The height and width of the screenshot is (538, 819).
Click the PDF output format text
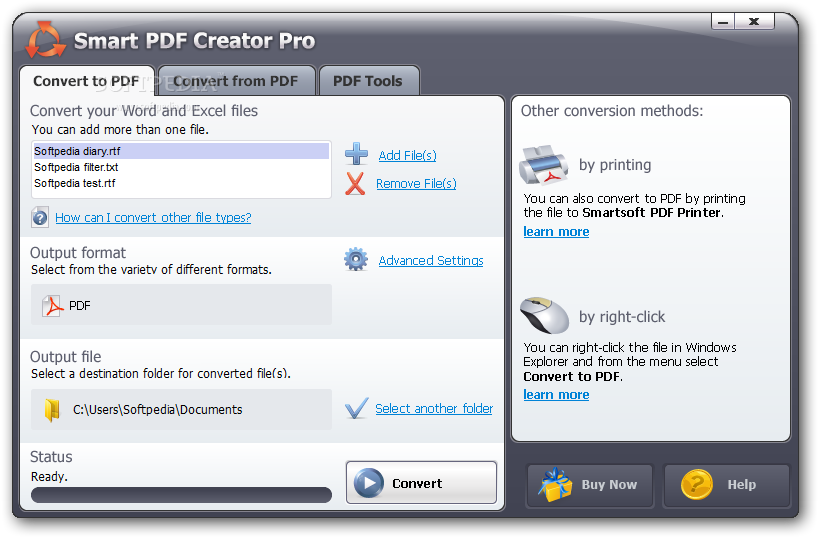80,306
